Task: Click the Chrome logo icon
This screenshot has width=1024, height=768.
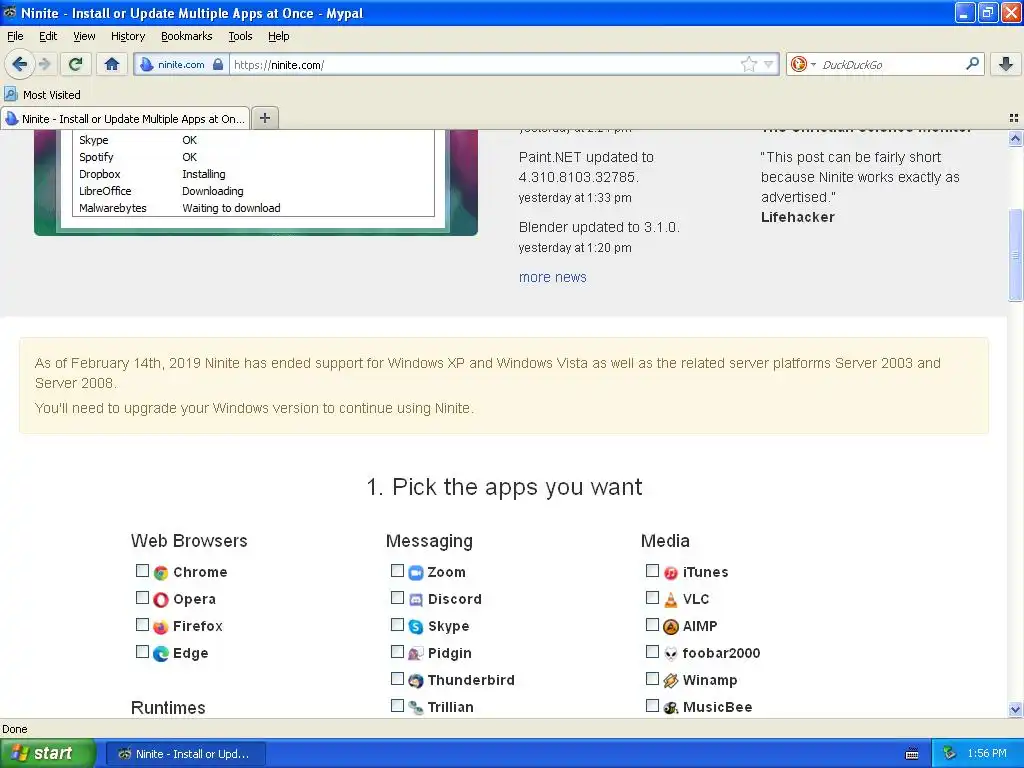Action: click(161, 573)
